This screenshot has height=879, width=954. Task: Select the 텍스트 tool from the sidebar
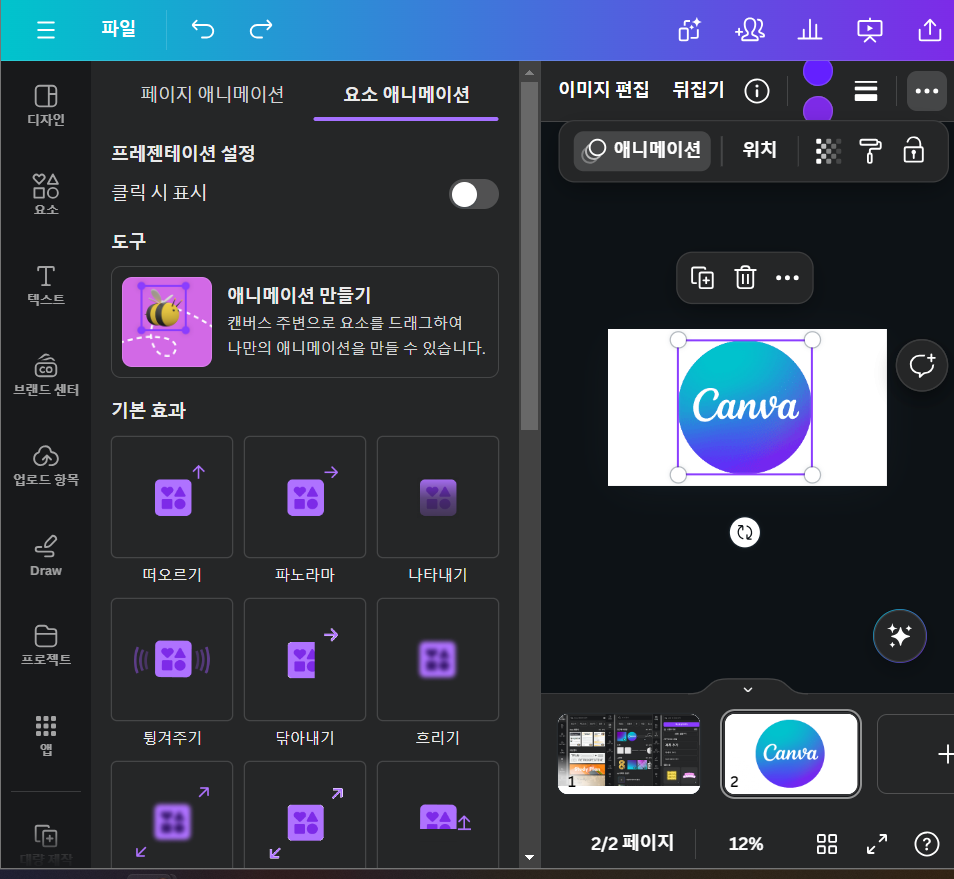pos(45,283)
